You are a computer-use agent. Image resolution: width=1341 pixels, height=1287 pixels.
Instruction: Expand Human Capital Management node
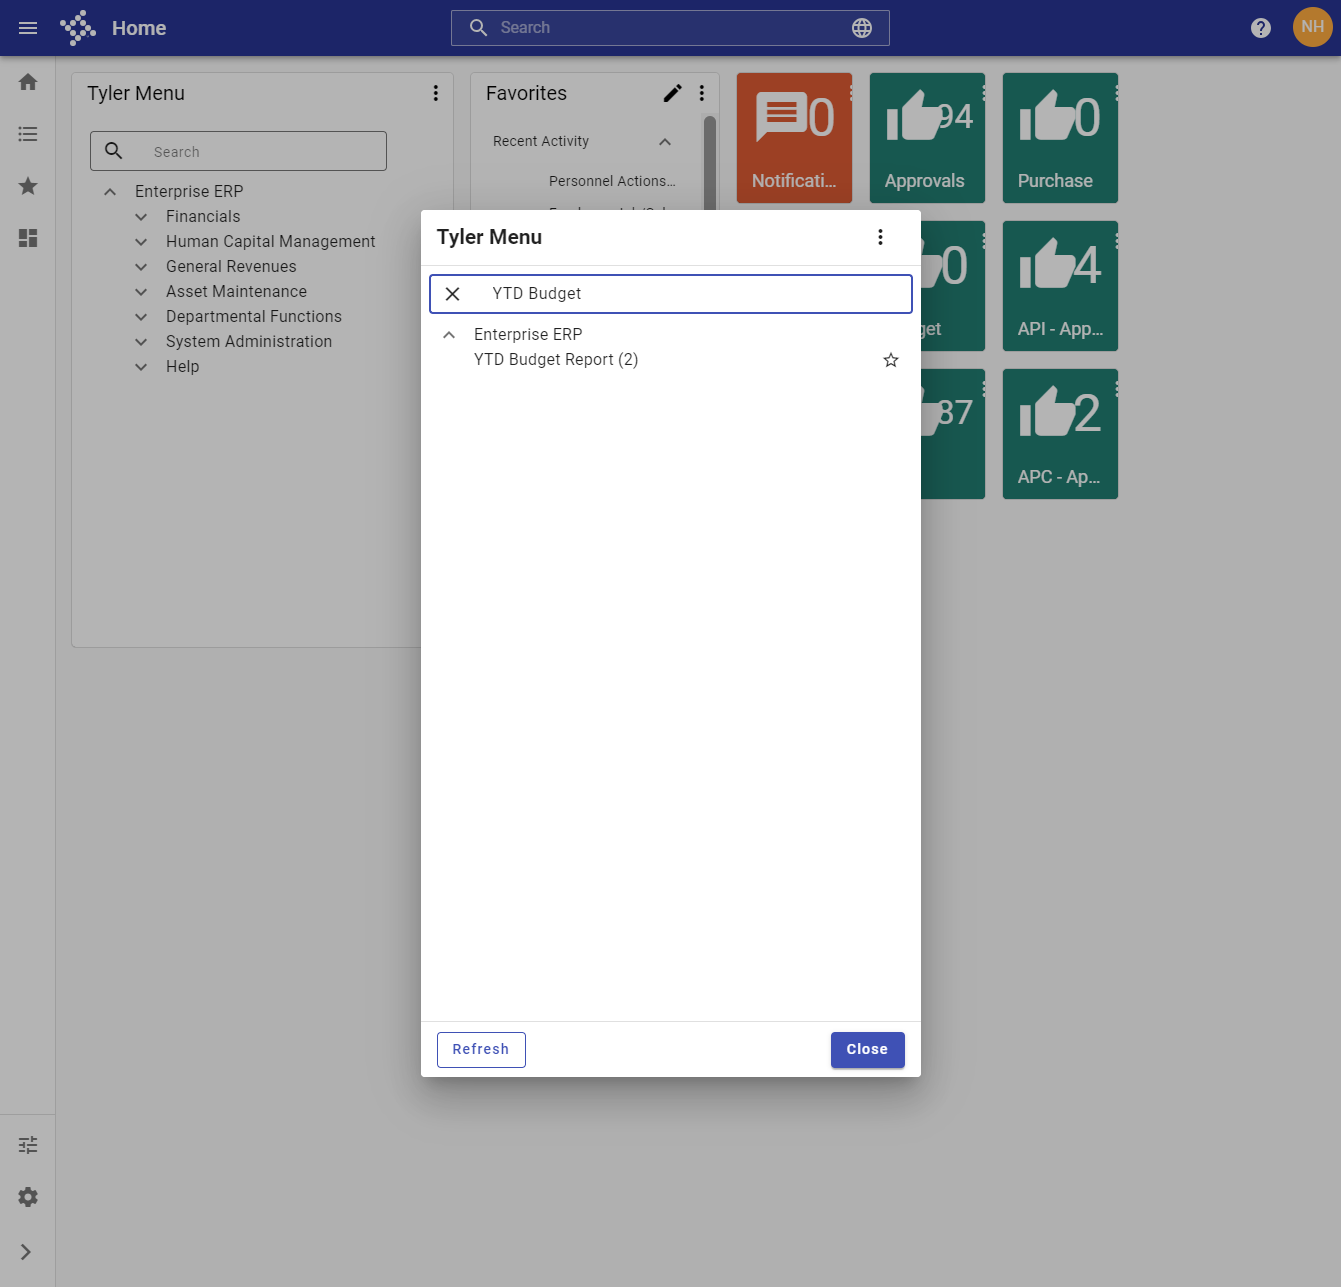(141, 242)
